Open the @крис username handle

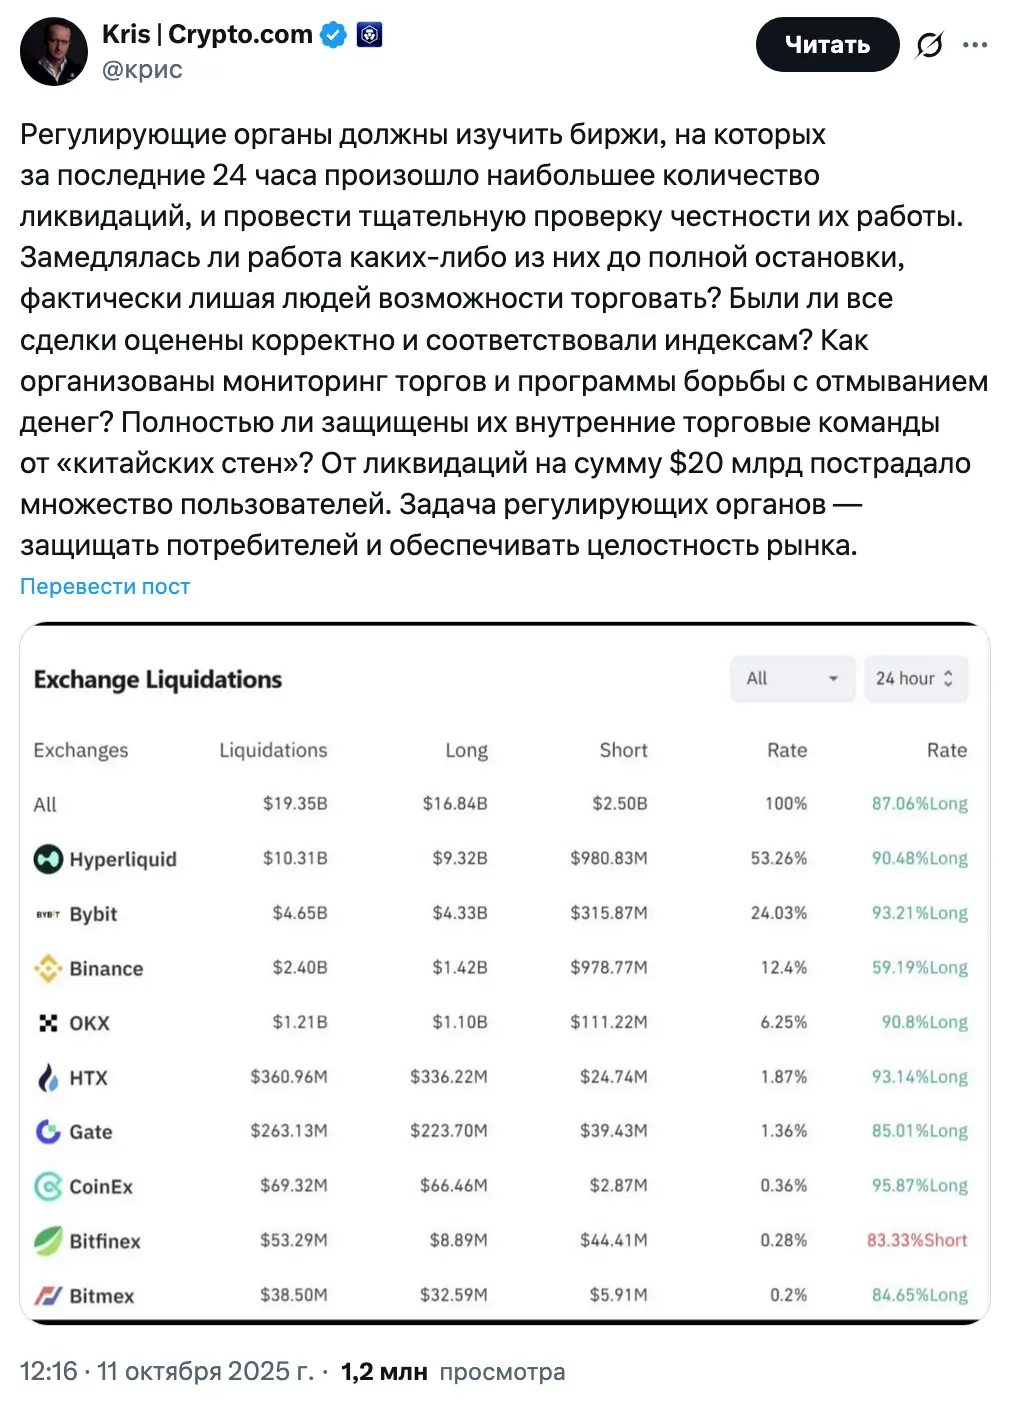point(142,70)
